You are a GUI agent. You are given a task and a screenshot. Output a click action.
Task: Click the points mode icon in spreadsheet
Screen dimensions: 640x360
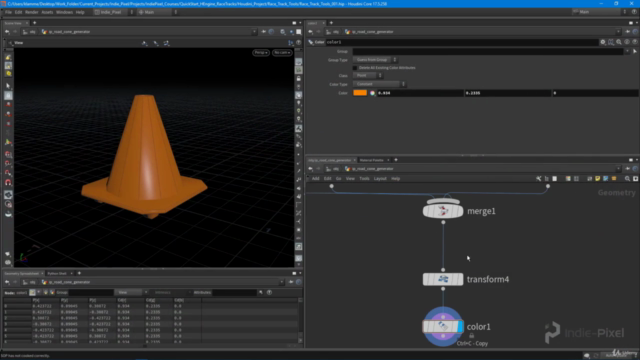coord(32,292)
